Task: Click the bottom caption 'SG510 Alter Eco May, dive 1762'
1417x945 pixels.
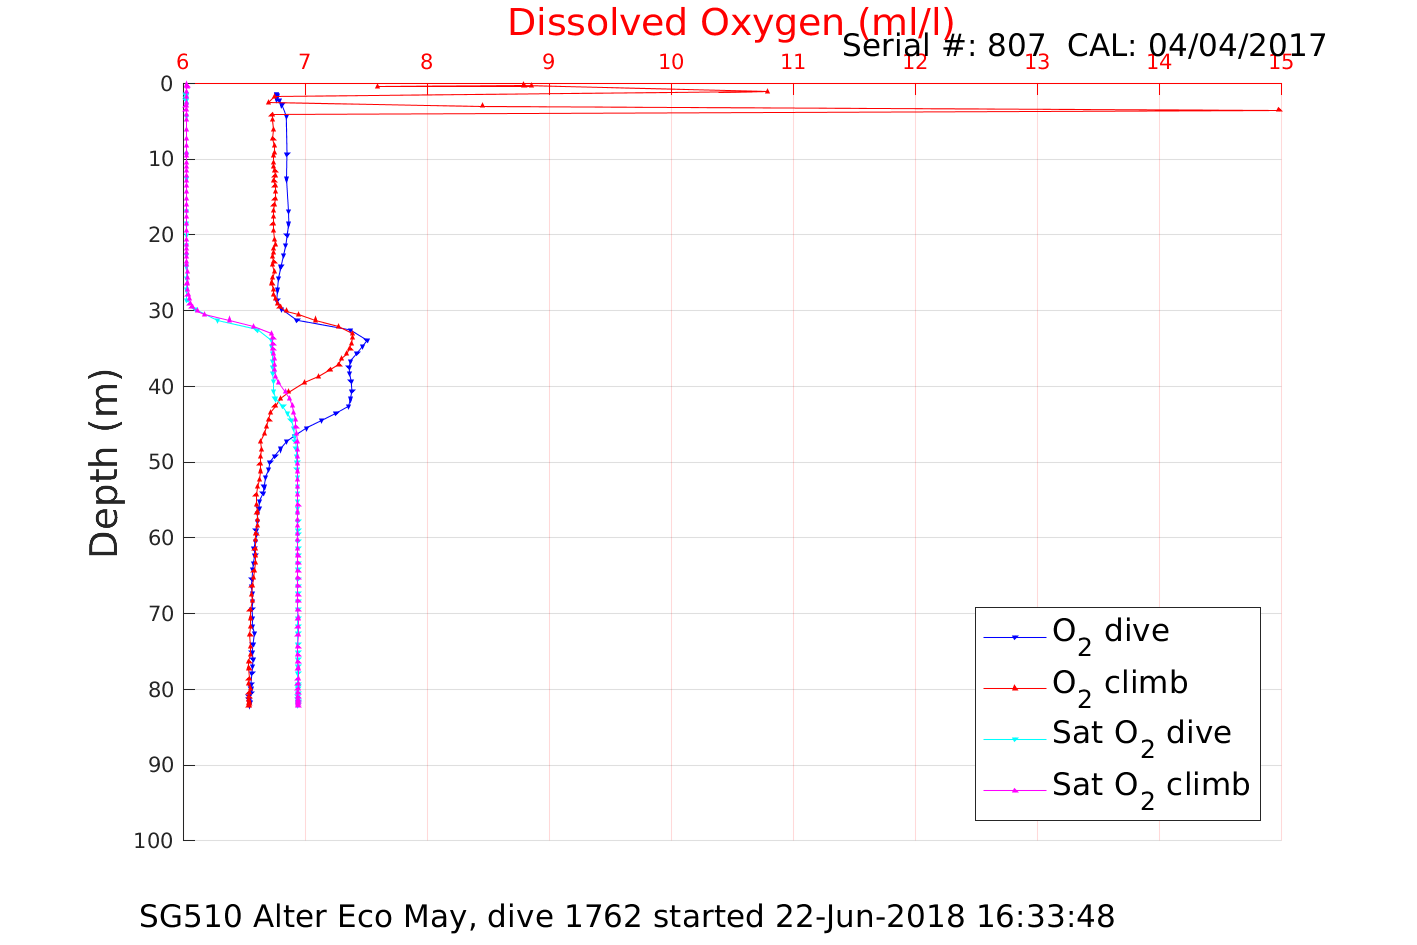Action: (392, 916)
